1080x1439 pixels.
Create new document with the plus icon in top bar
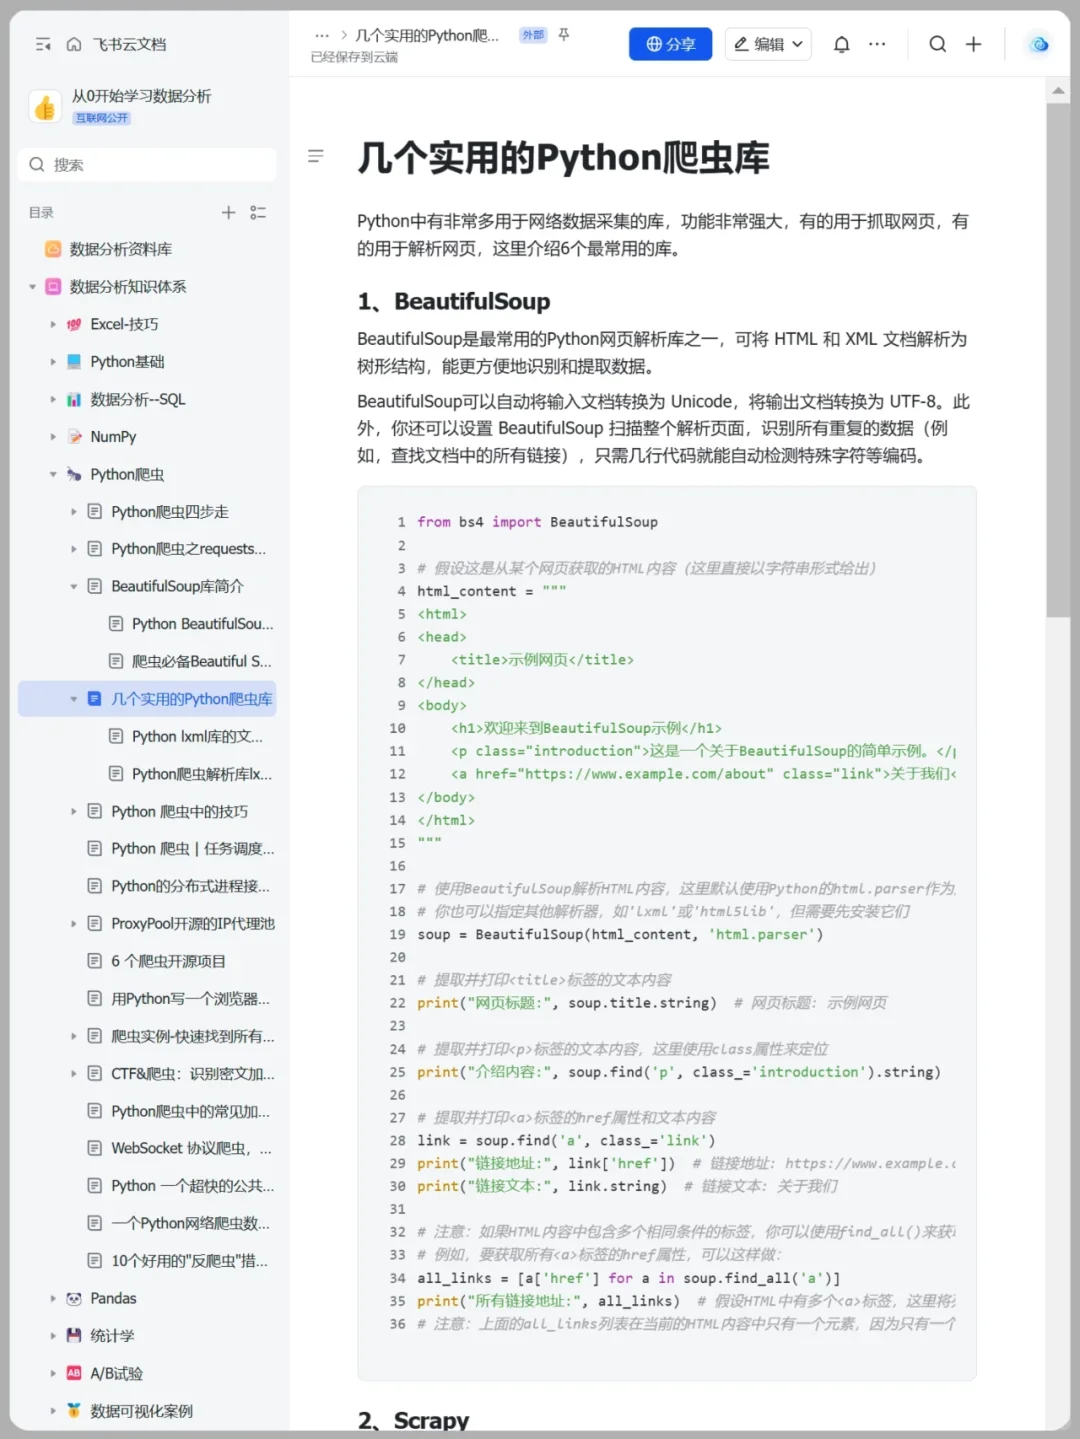tap(974, 44)
